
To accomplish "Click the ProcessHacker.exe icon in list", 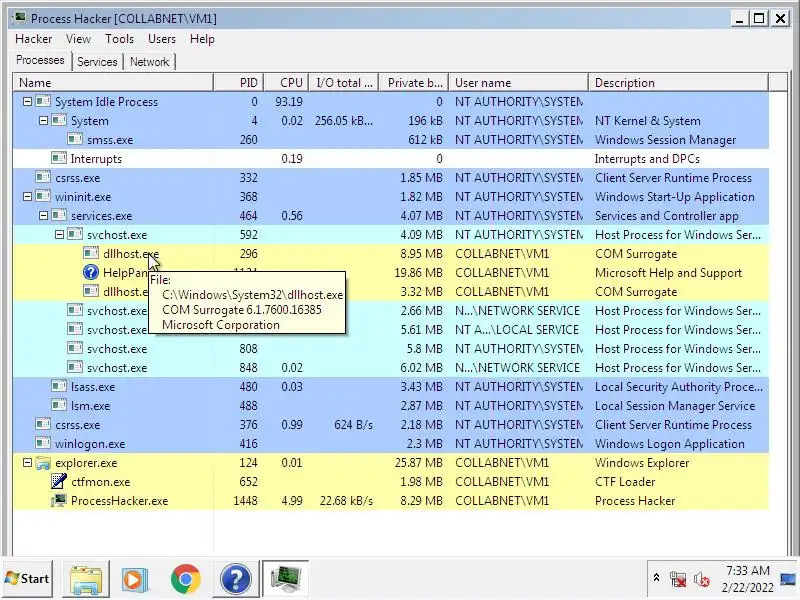I will tap(59, 501).
